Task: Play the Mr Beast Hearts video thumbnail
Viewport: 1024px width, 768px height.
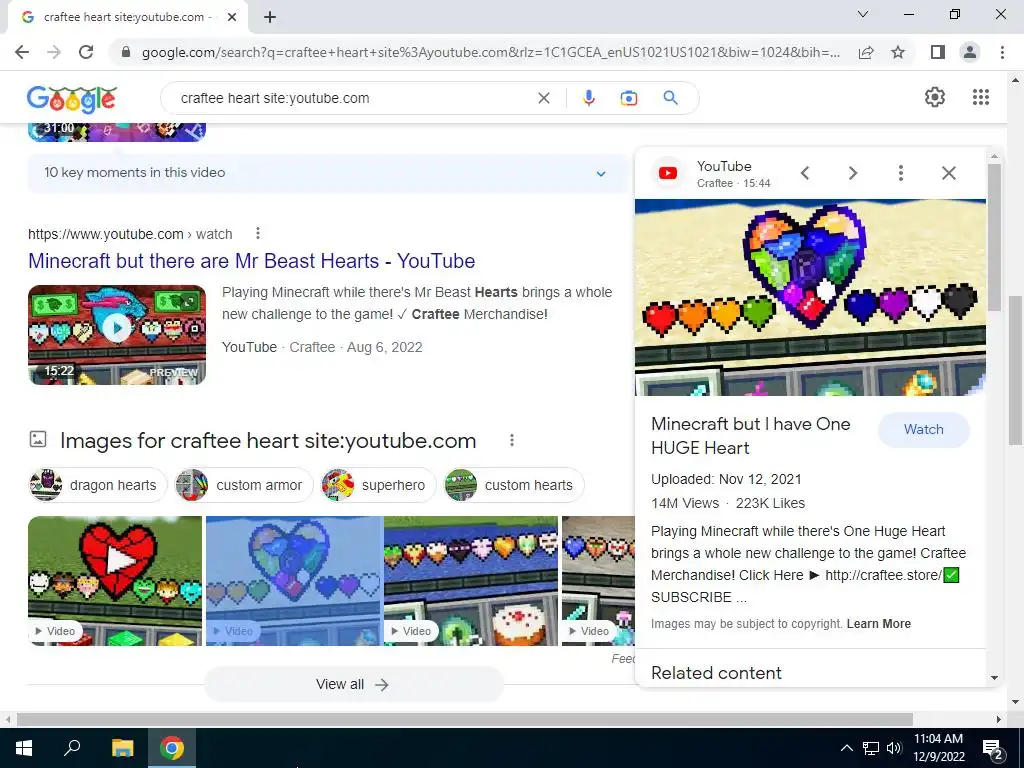Action: point(117,334)
